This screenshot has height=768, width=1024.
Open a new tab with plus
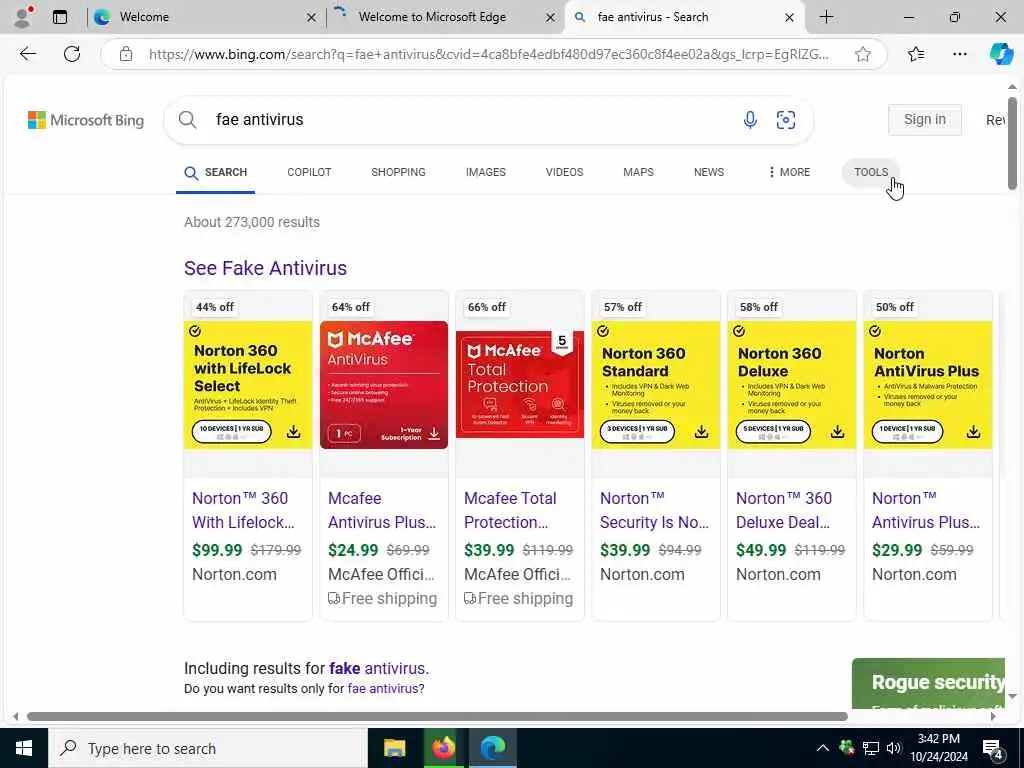coord(826,17)
